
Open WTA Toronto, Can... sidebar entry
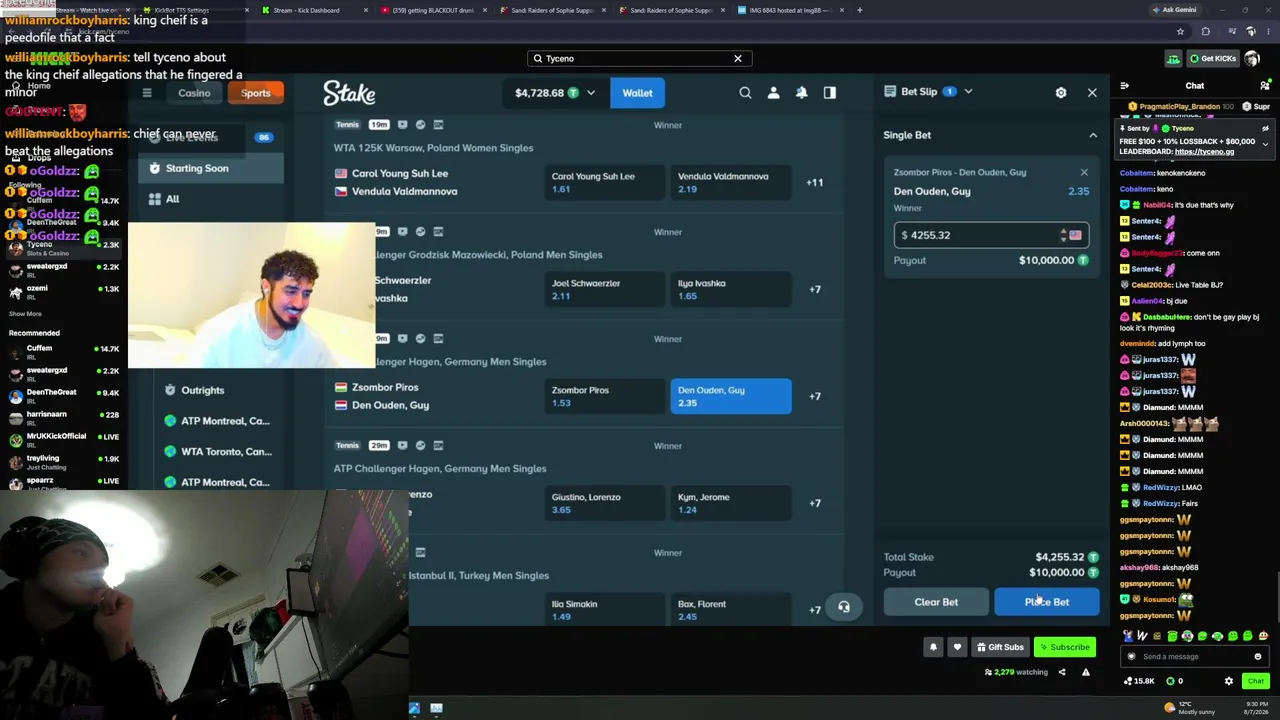coord(216,451)
